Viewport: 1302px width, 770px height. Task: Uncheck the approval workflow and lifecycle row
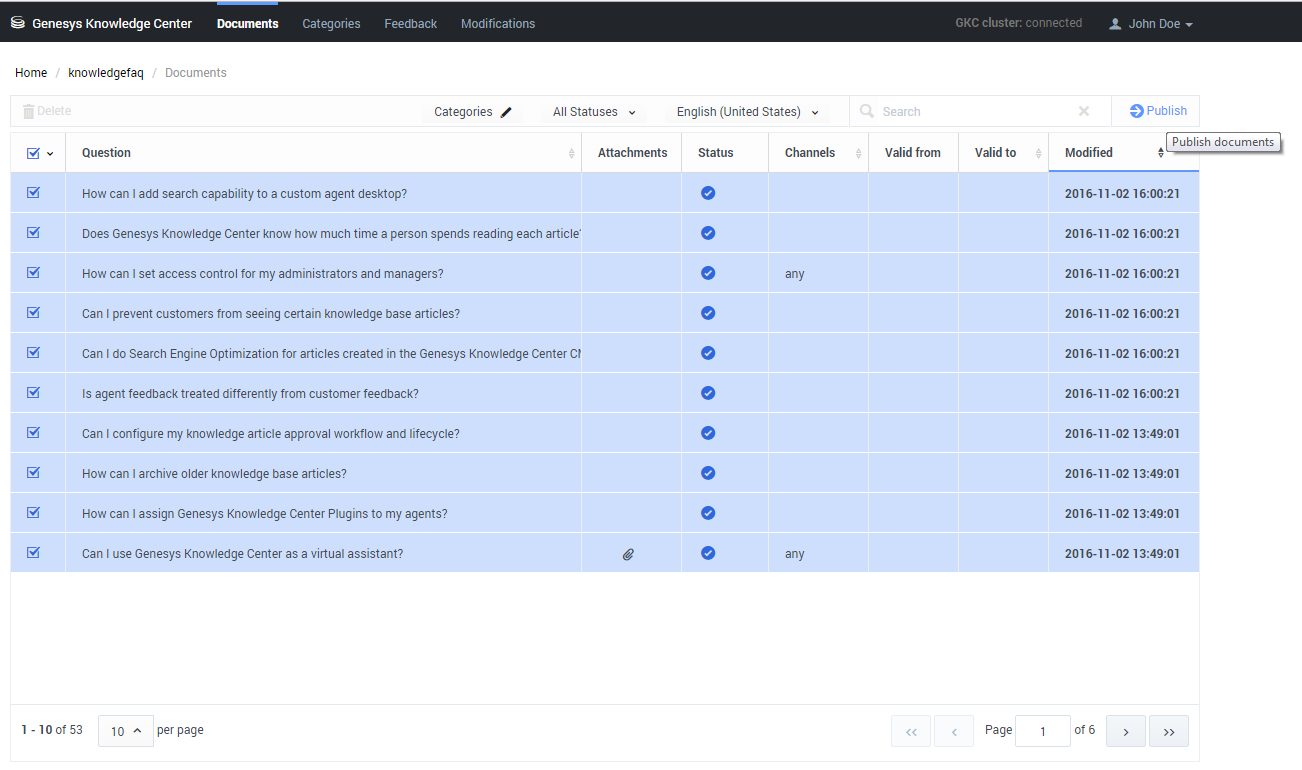coord(33,432)
